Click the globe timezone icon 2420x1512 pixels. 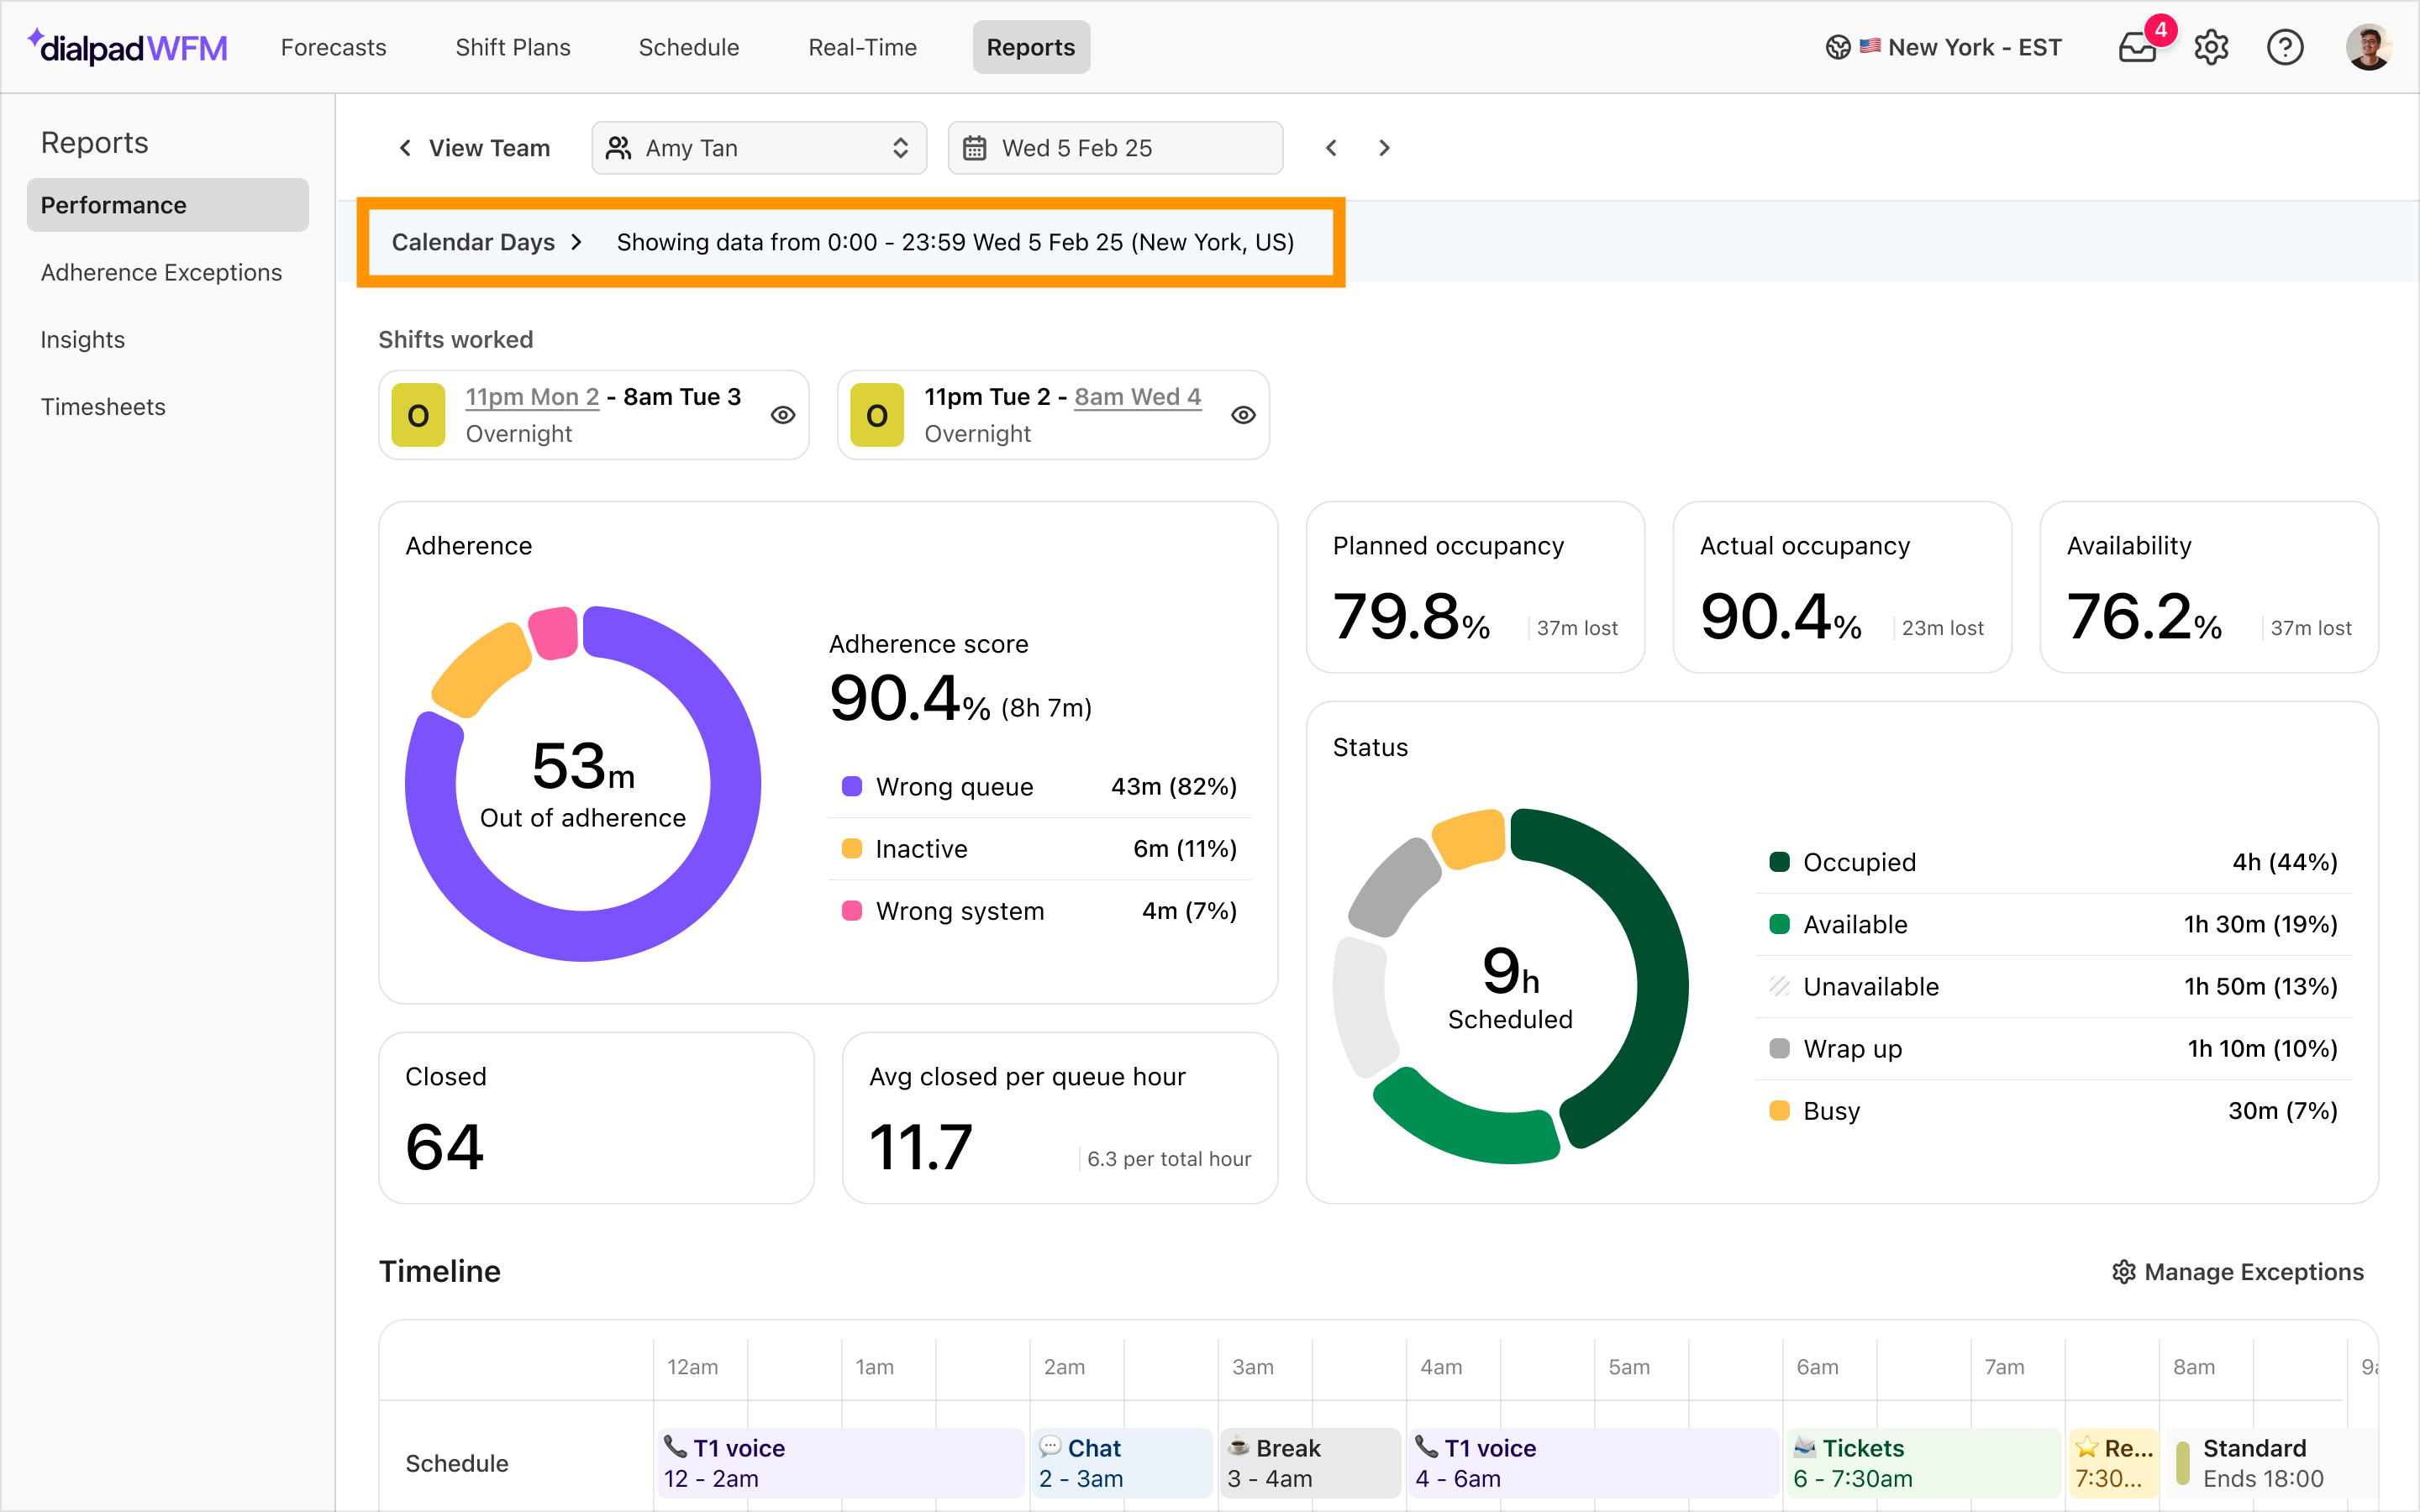(1838, 47)
